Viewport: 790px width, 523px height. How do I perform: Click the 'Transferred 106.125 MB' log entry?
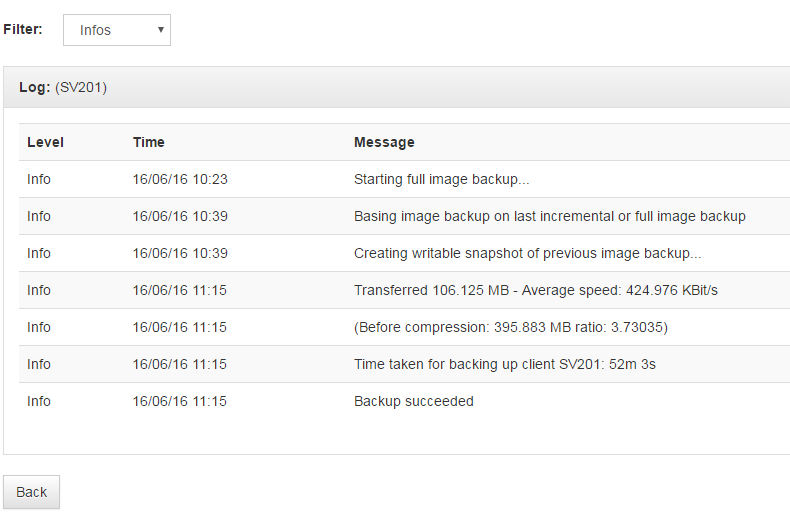click(x=536, y=290)
